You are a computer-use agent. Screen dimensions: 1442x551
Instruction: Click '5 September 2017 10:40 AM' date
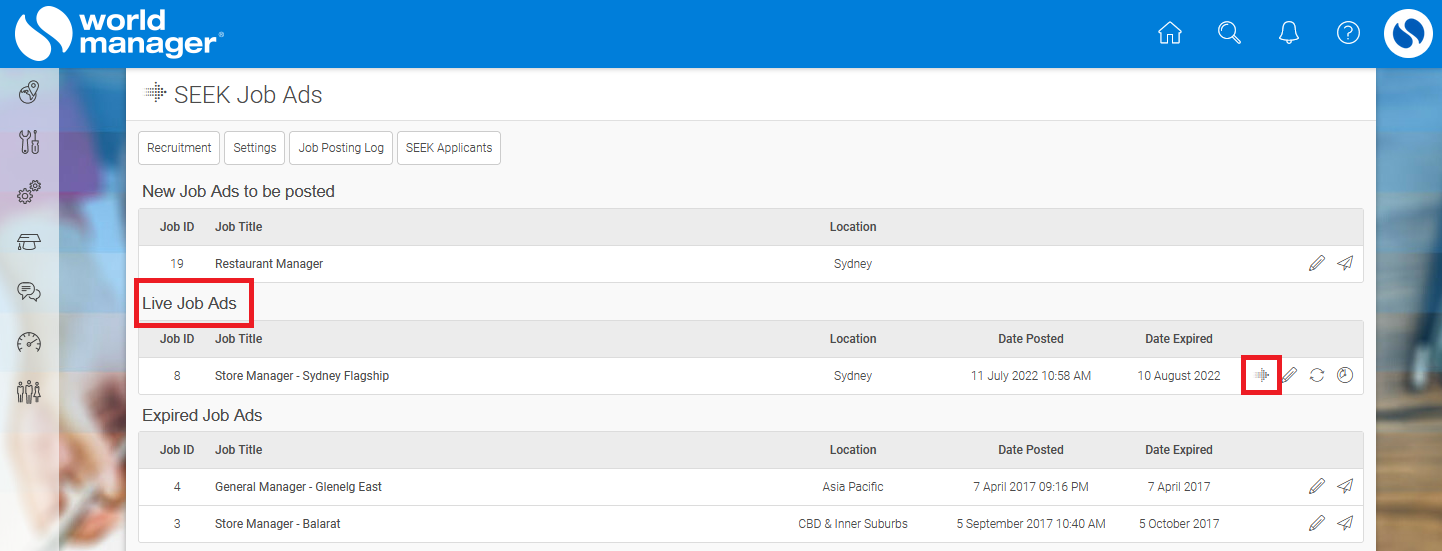1031,524
